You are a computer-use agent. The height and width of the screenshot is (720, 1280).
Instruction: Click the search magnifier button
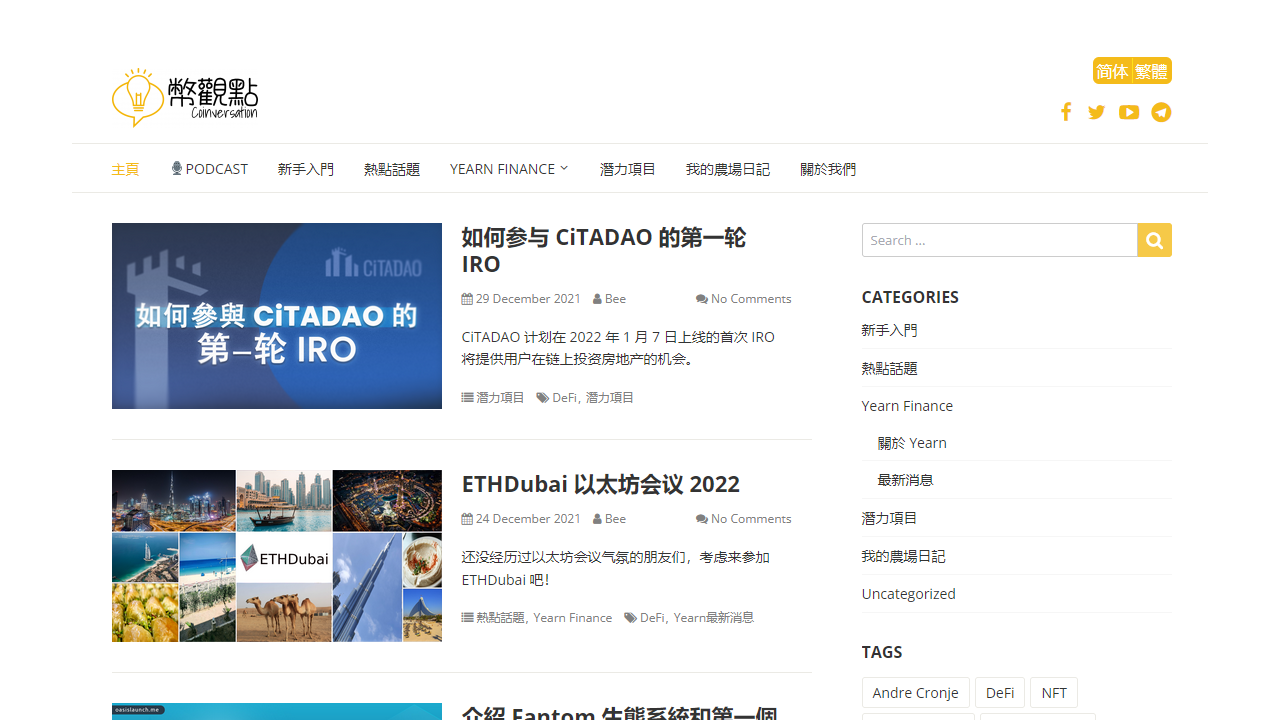(x=1154, y=240)
